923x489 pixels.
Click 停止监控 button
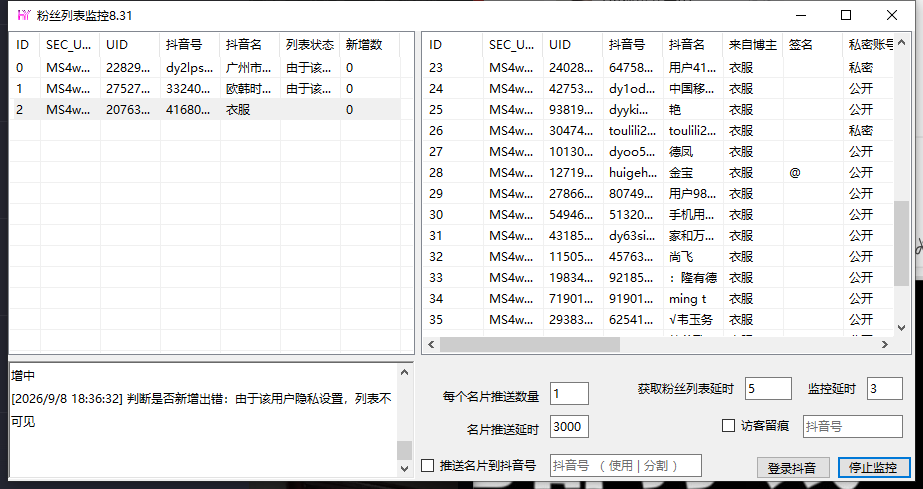tap(874, 468)
